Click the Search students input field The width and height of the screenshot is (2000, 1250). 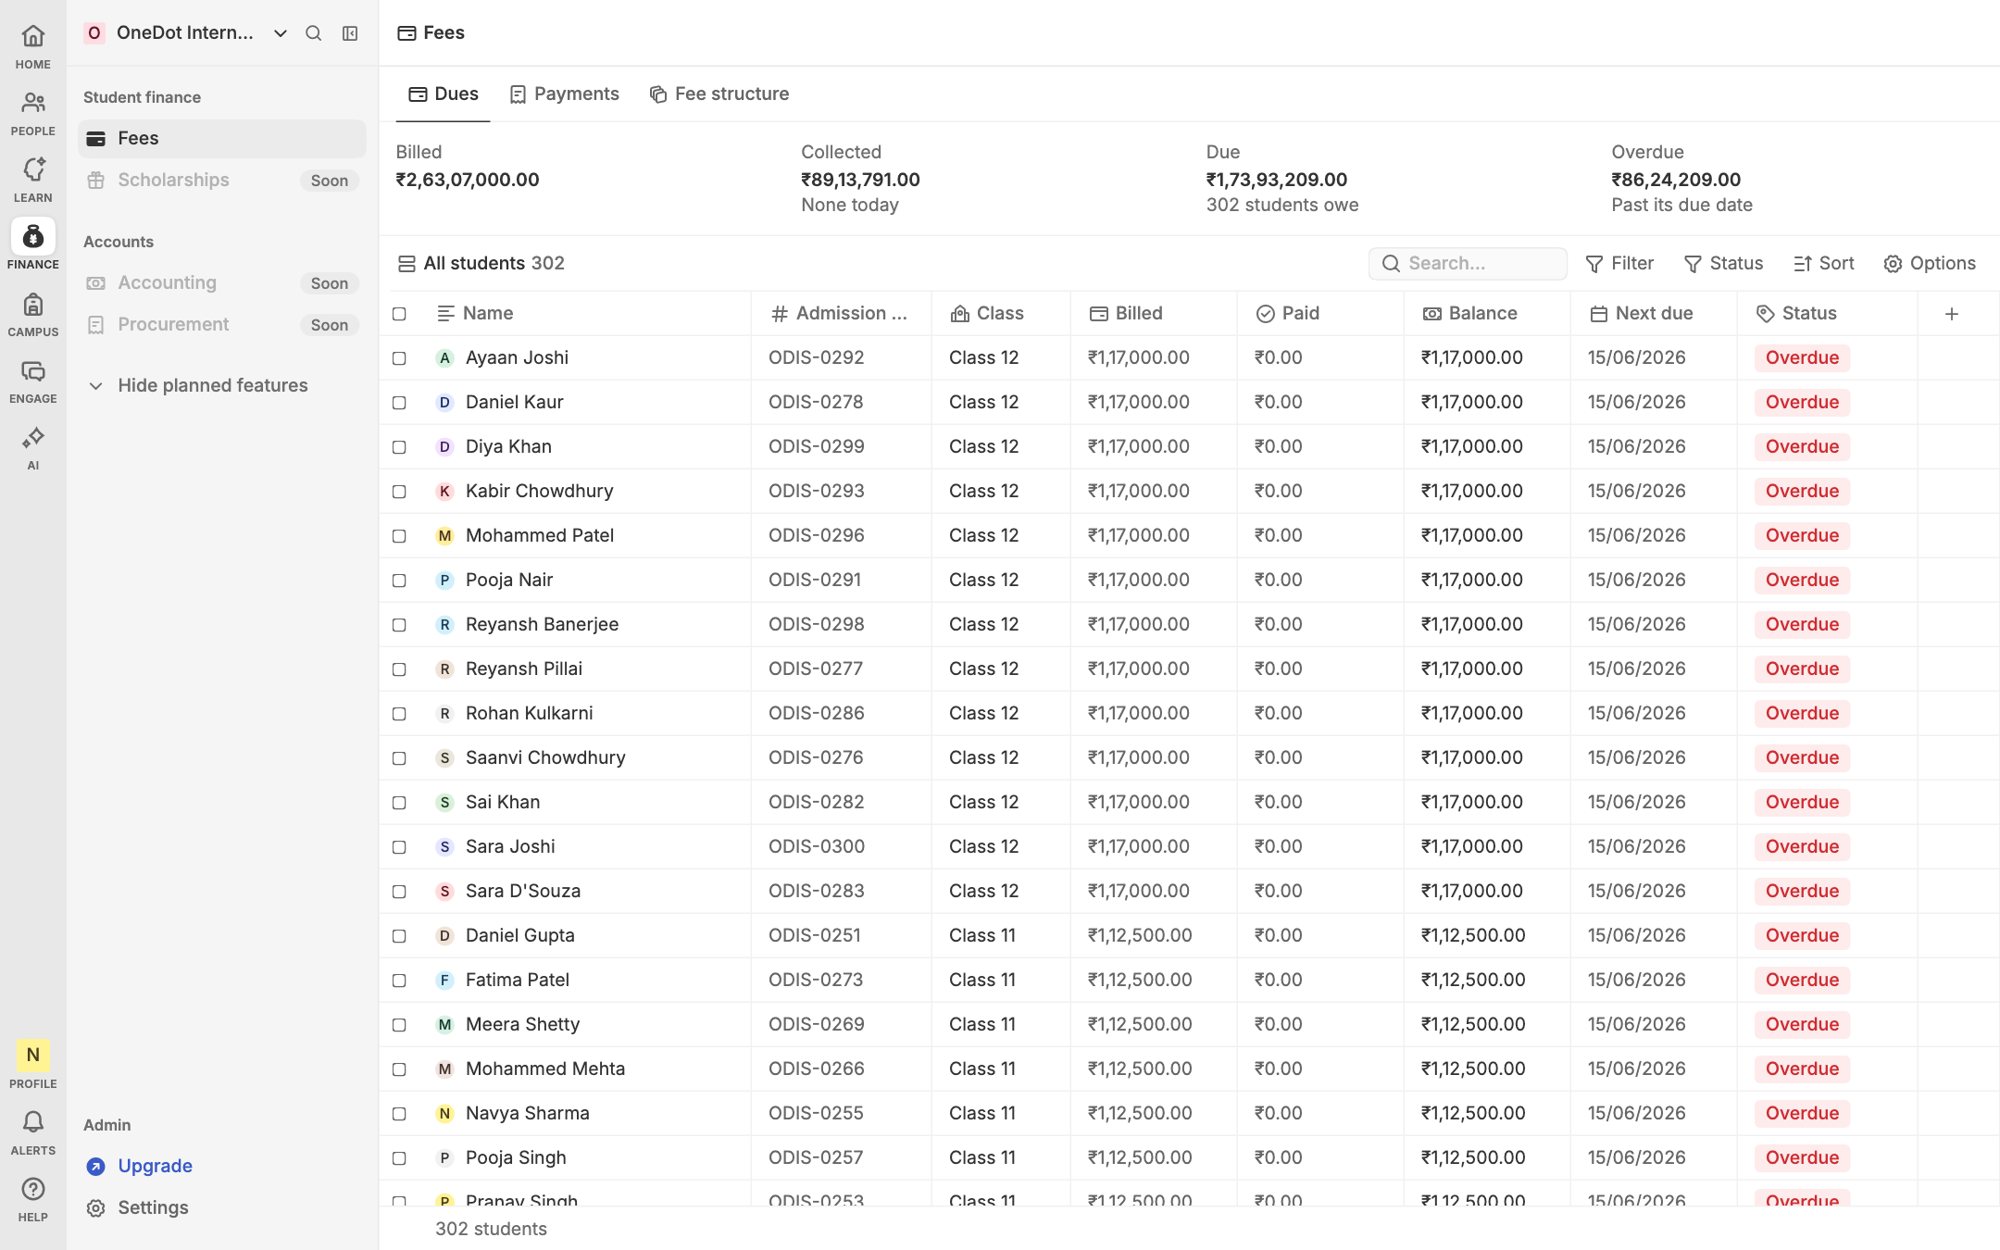[1467, 263]
